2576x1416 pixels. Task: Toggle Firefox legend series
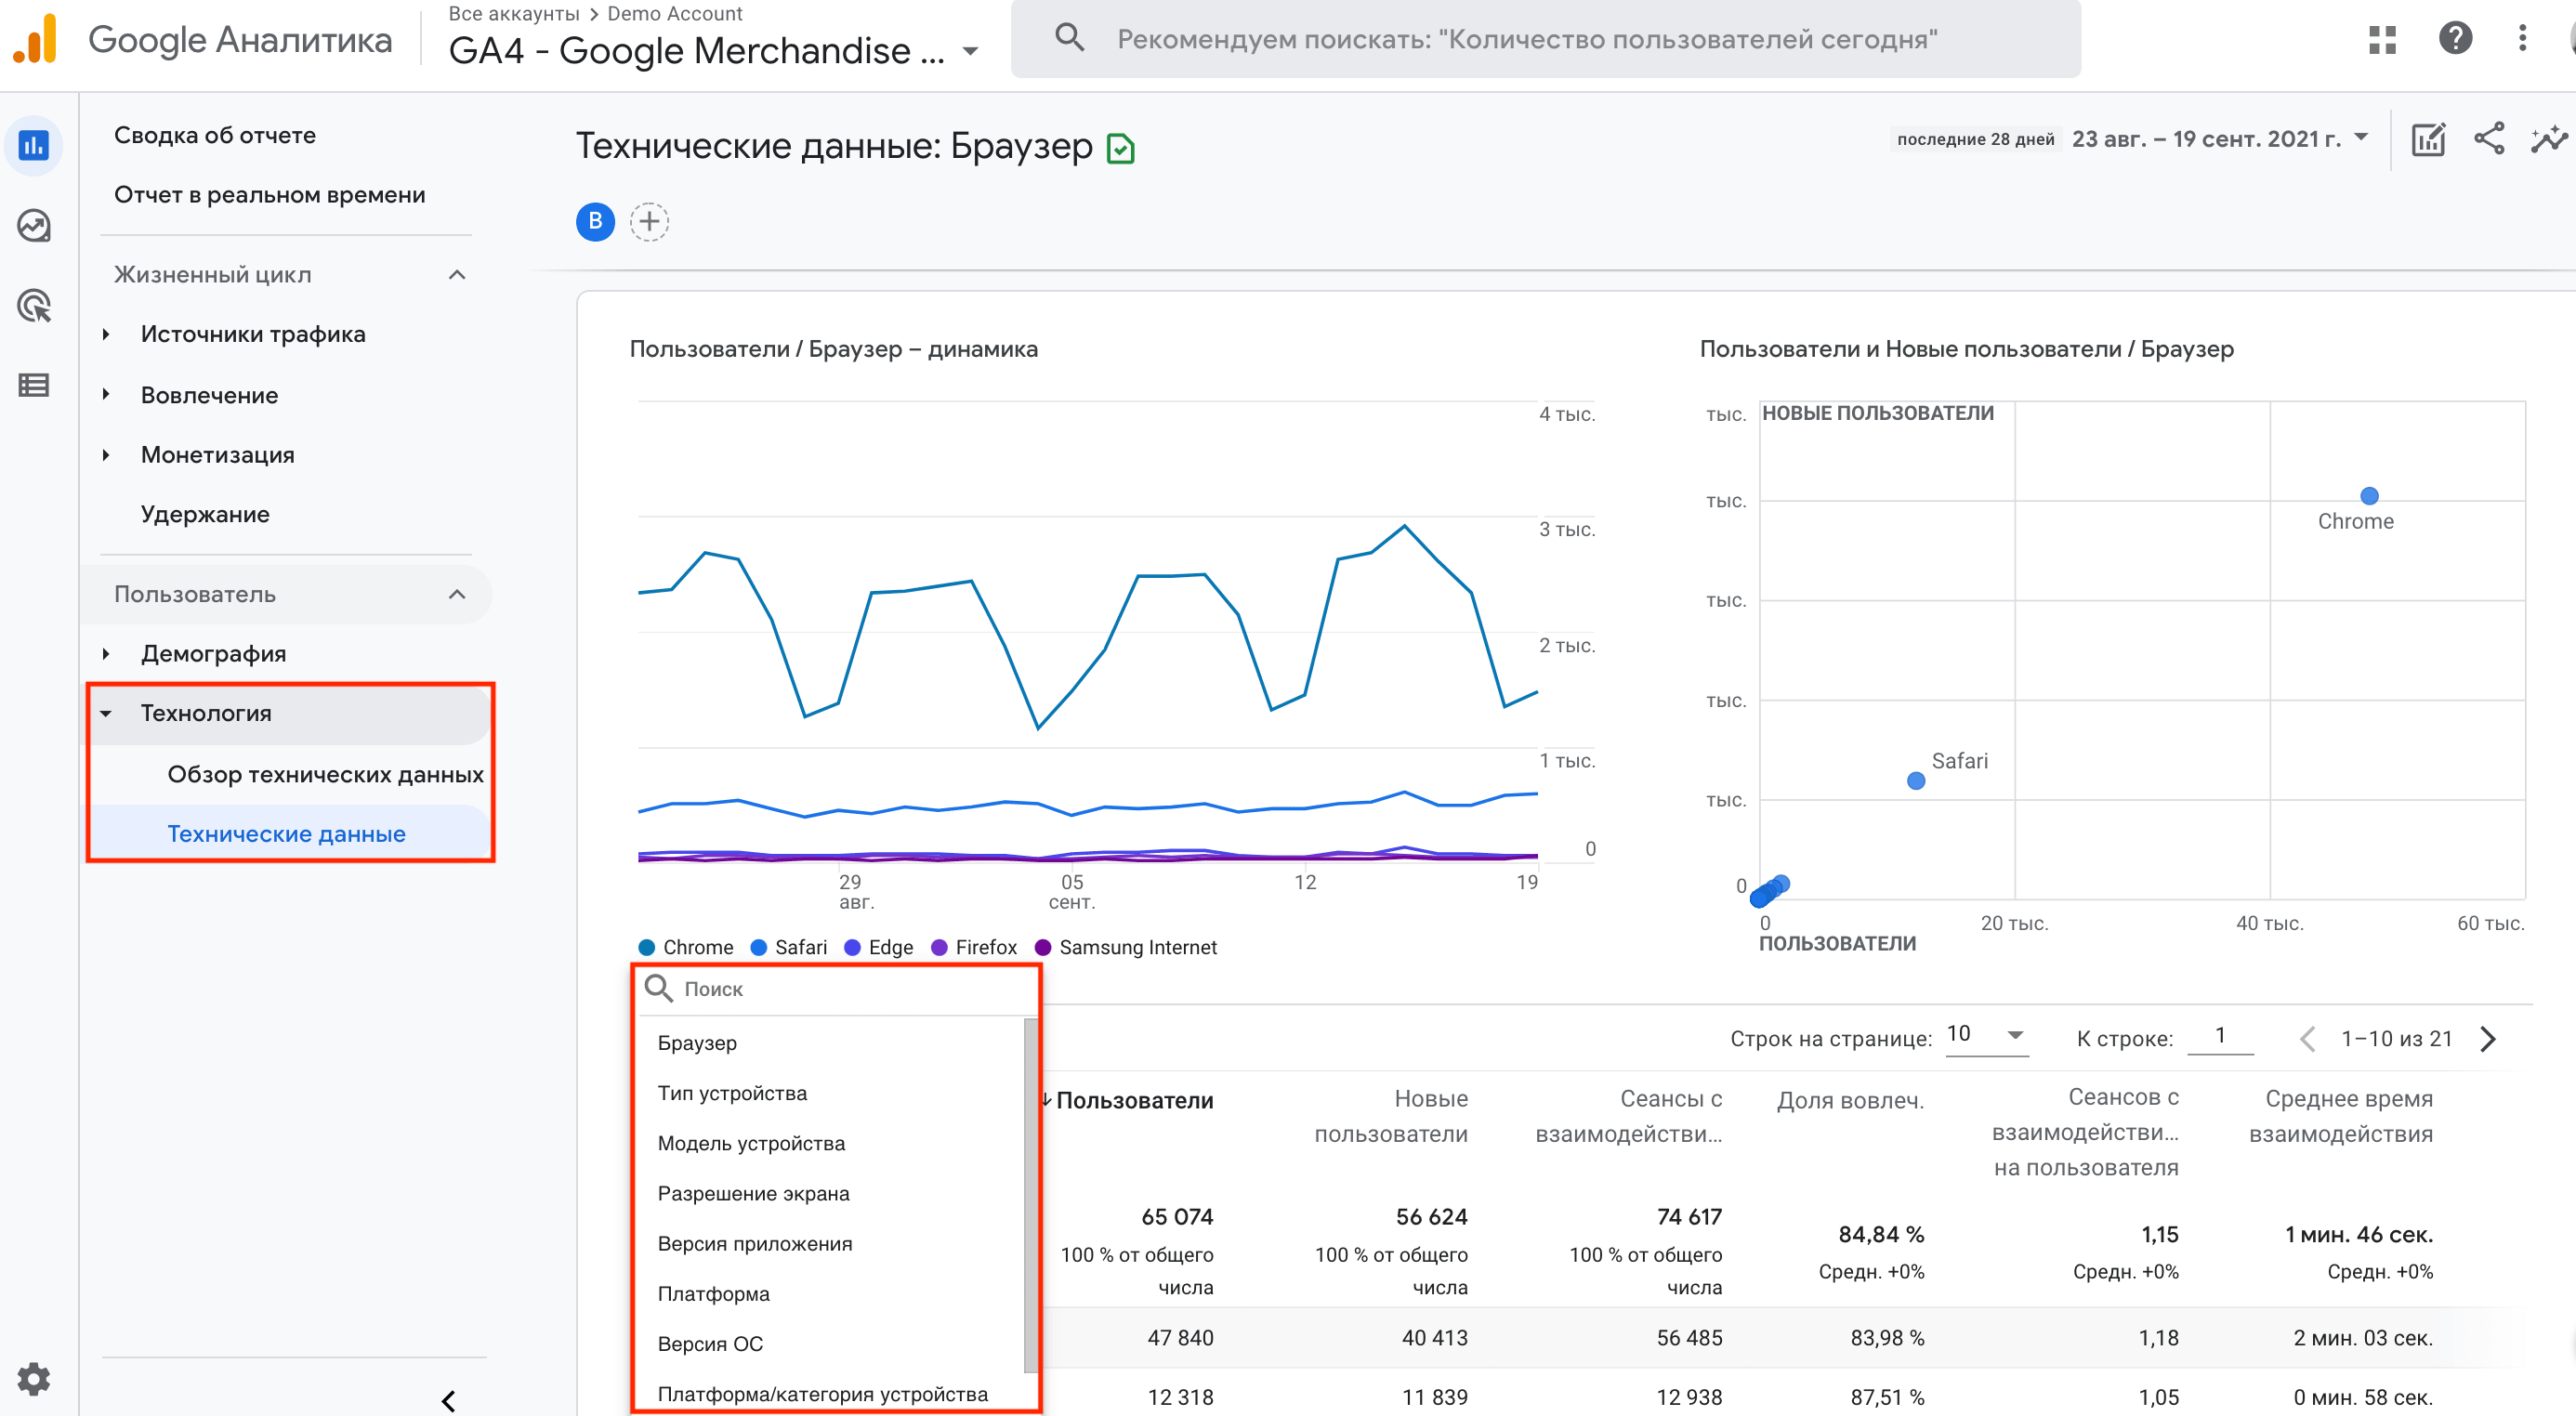(974, 947)
